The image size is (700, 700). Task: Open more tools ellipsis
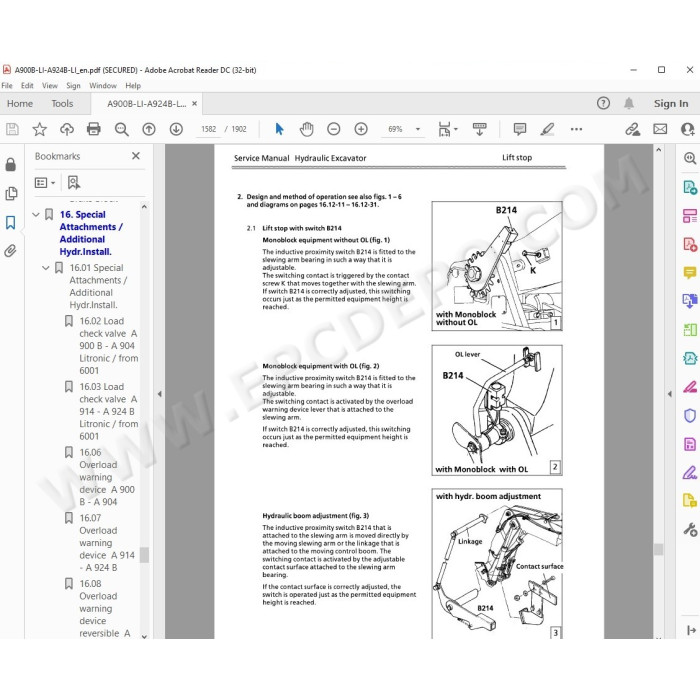[x=576, y=129]
